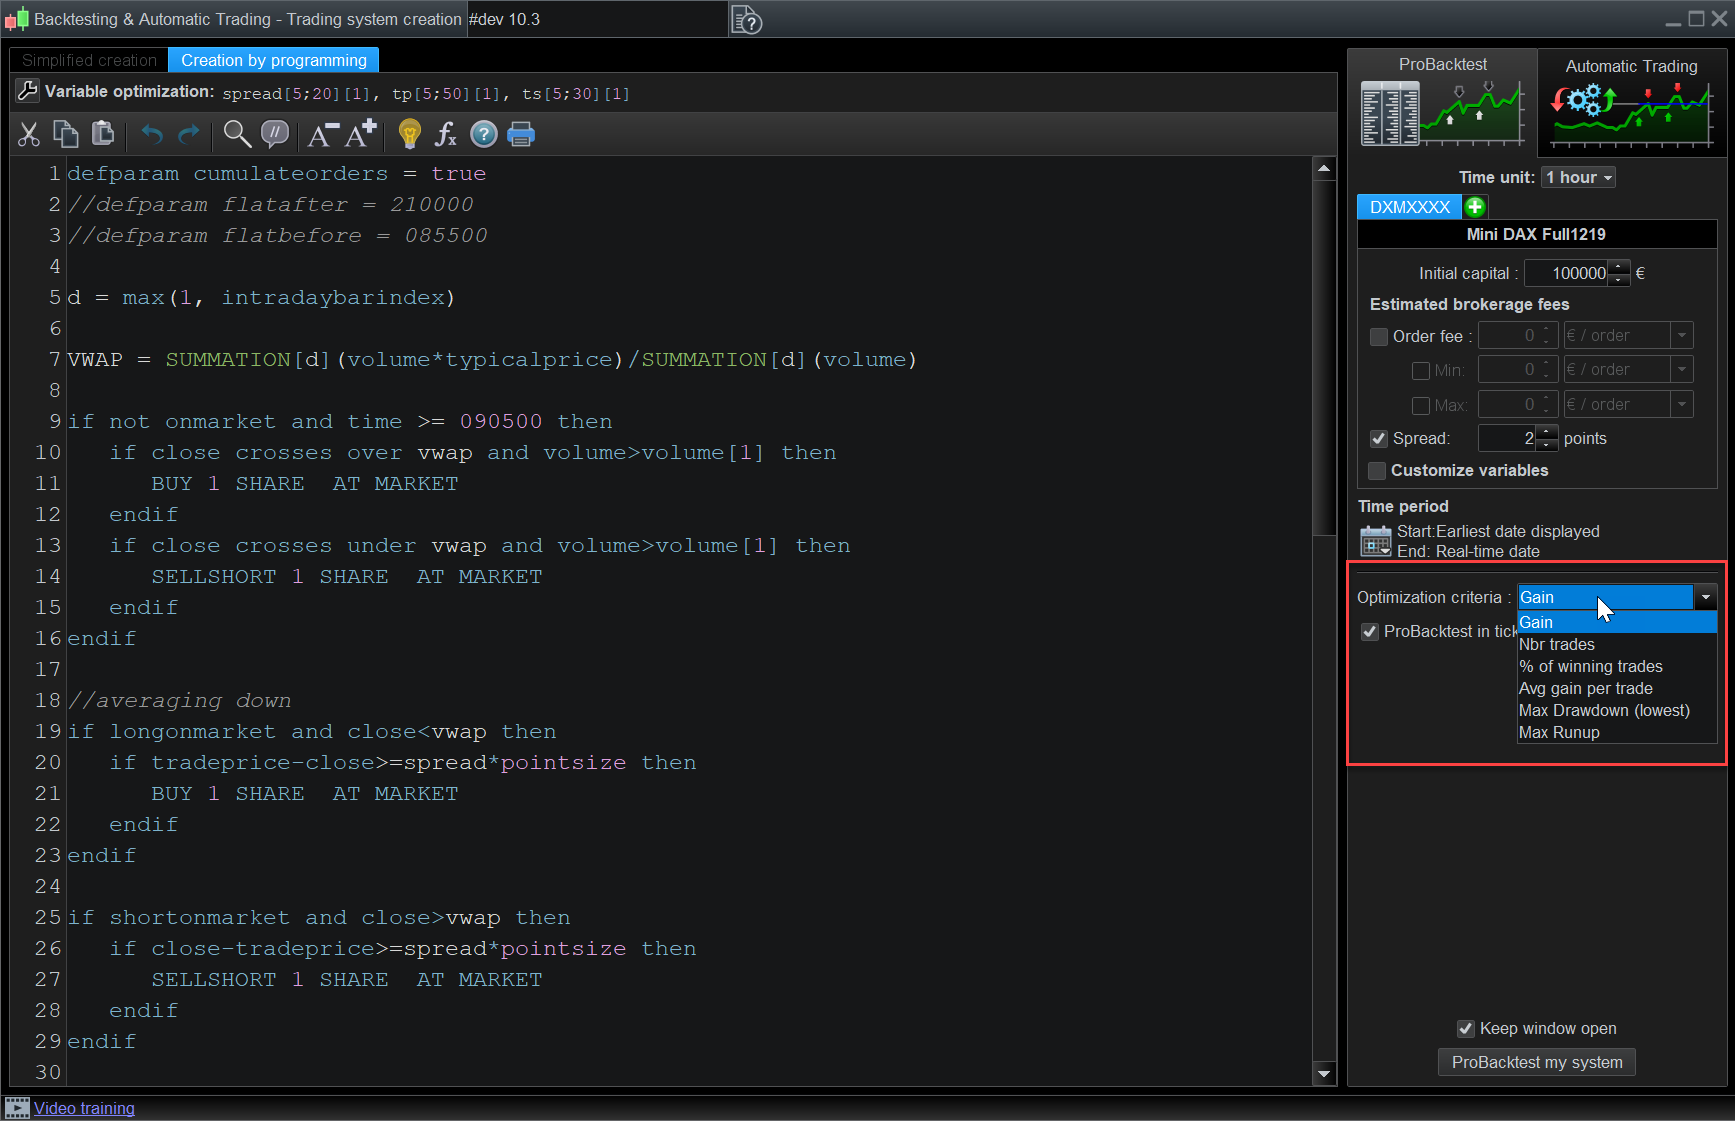
Task: Click the wrench variable optimization icon
Action: click(28, 91)
